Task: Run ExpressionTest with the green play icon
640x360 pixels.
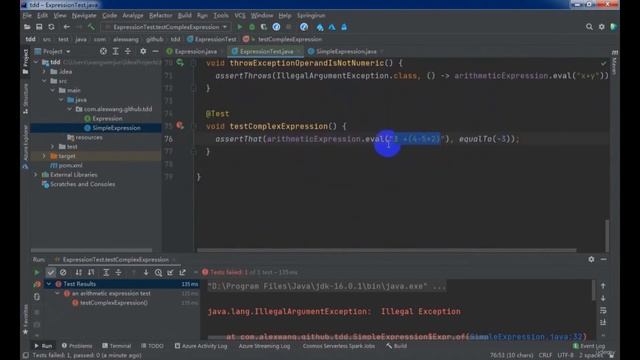Action: tap(240, 27)
